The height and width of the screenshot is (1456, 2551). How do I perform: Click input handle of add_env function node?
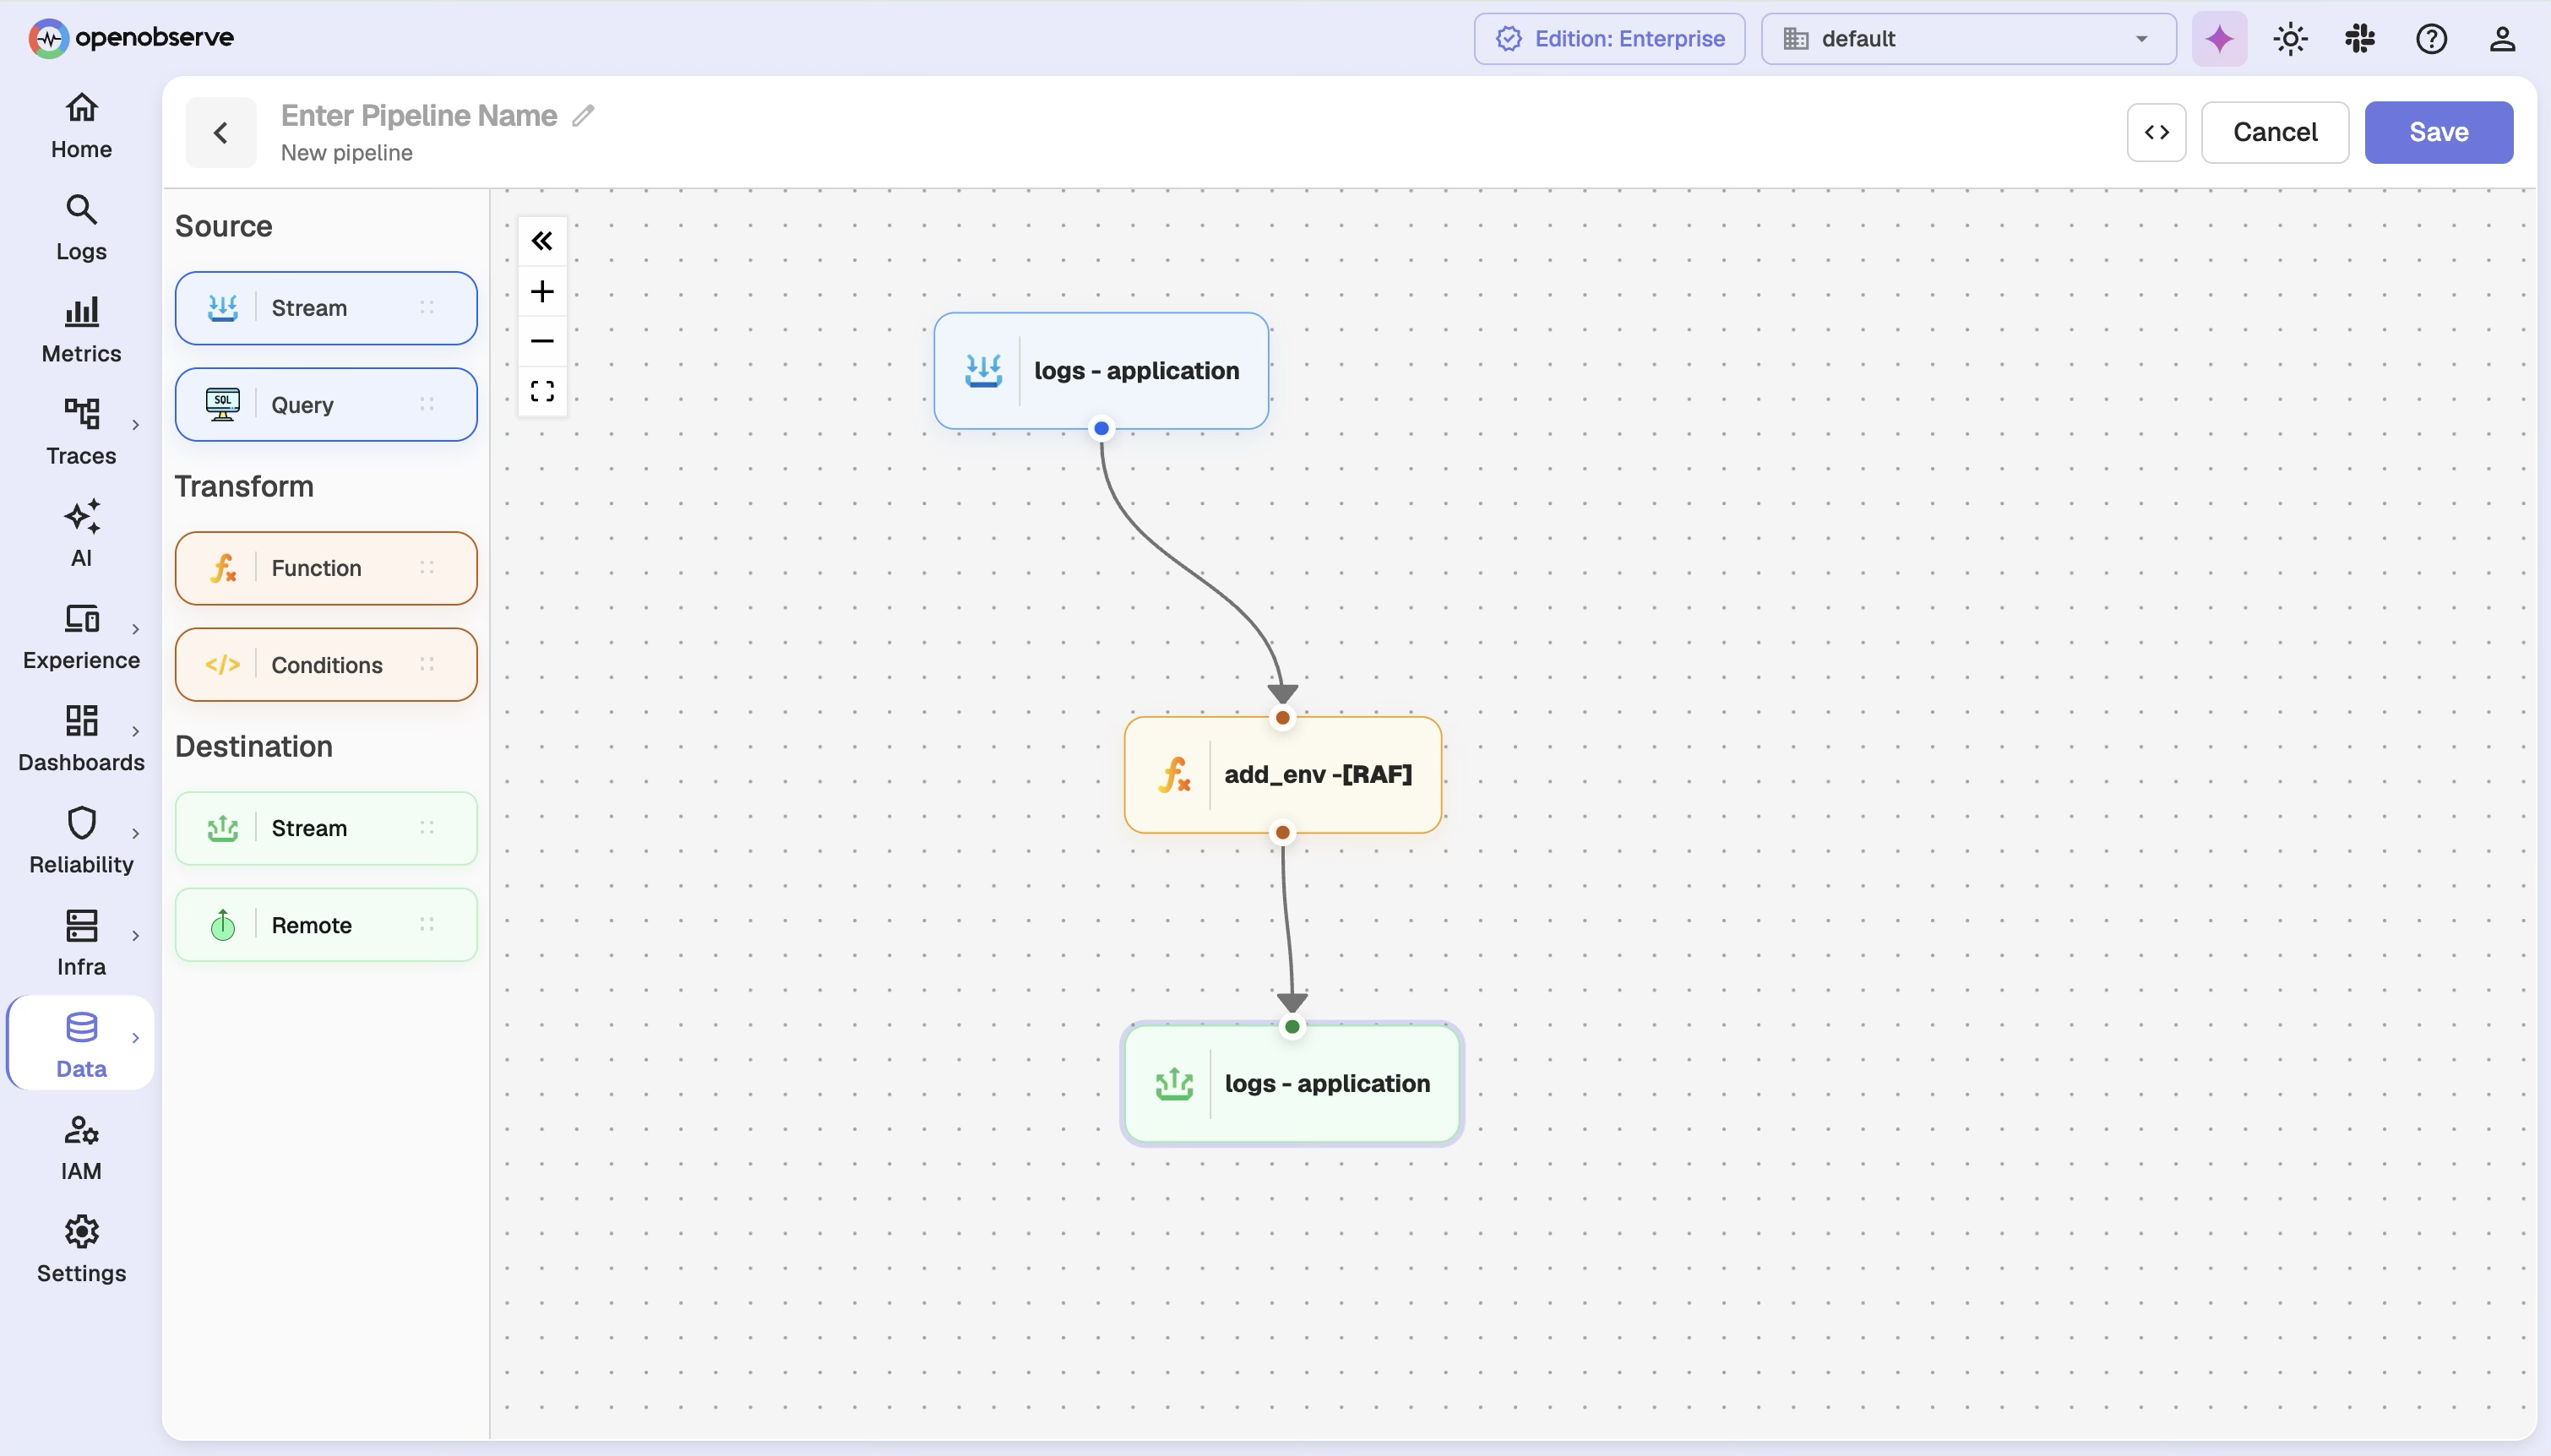(x=1283, y=717)
